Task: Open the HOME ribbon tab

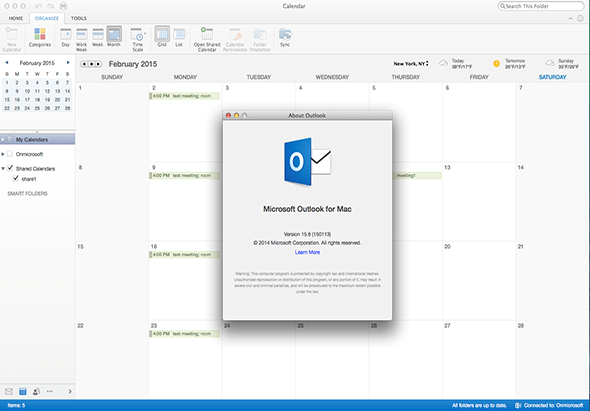Action: click(x=16, y=18)
